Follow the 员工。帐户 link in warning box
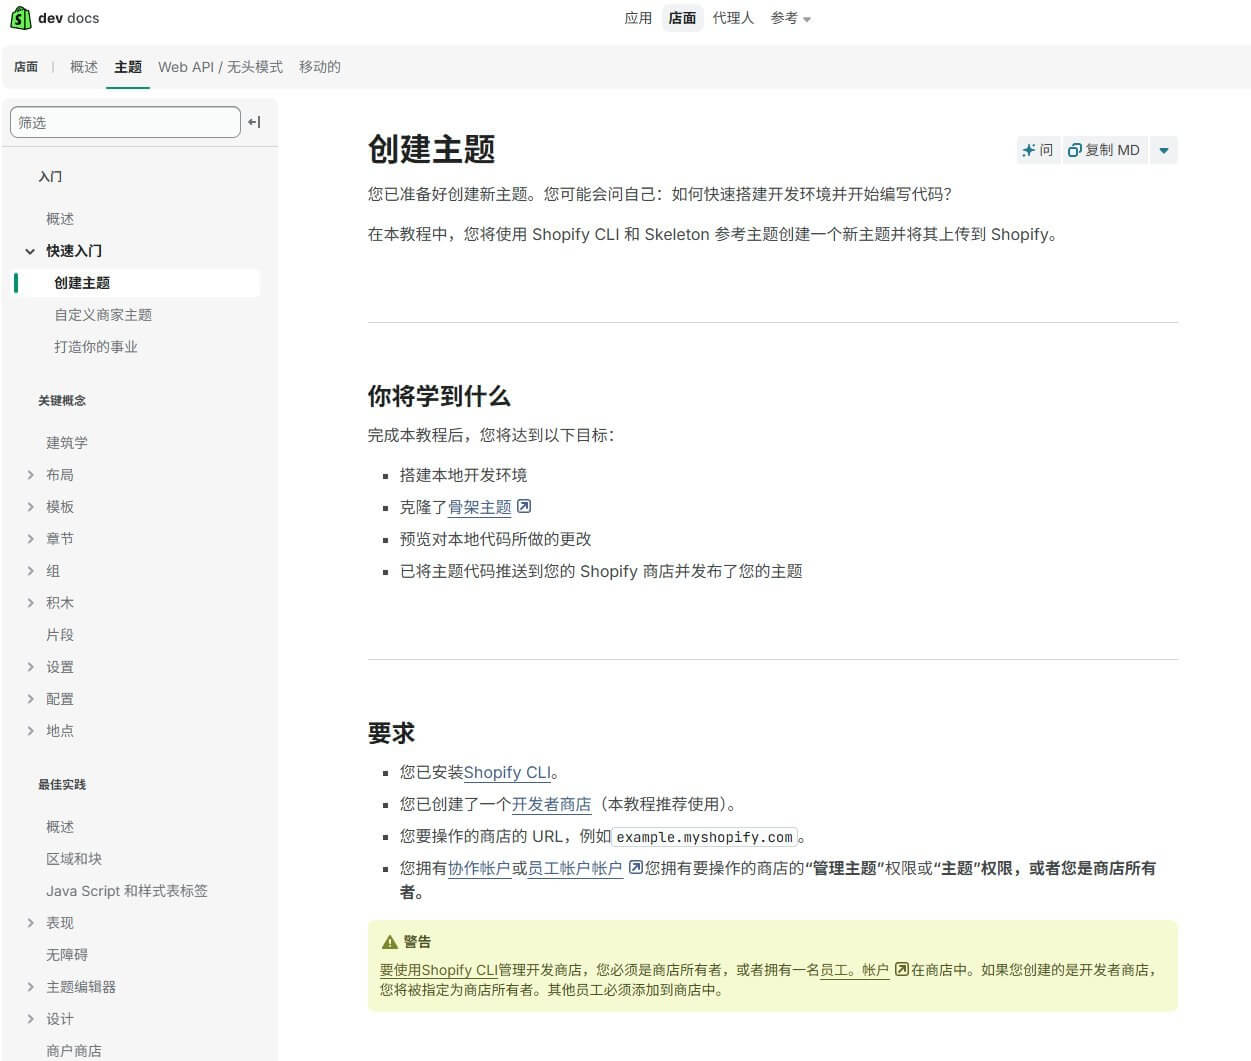The width and height of the screenshot is (1251, 1061). [x=855, y=970]
